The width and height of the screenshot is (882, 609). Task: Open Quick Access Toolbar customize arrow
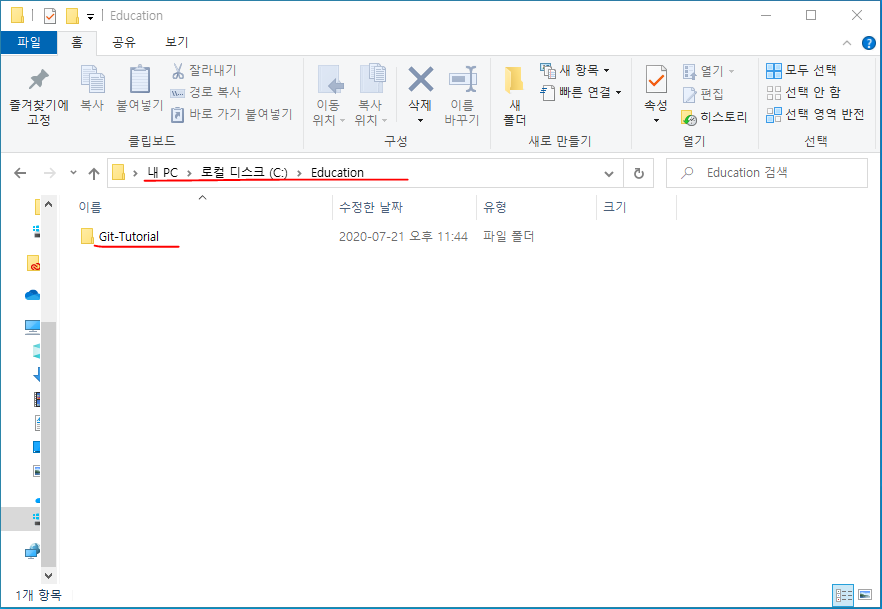(90, 16)
